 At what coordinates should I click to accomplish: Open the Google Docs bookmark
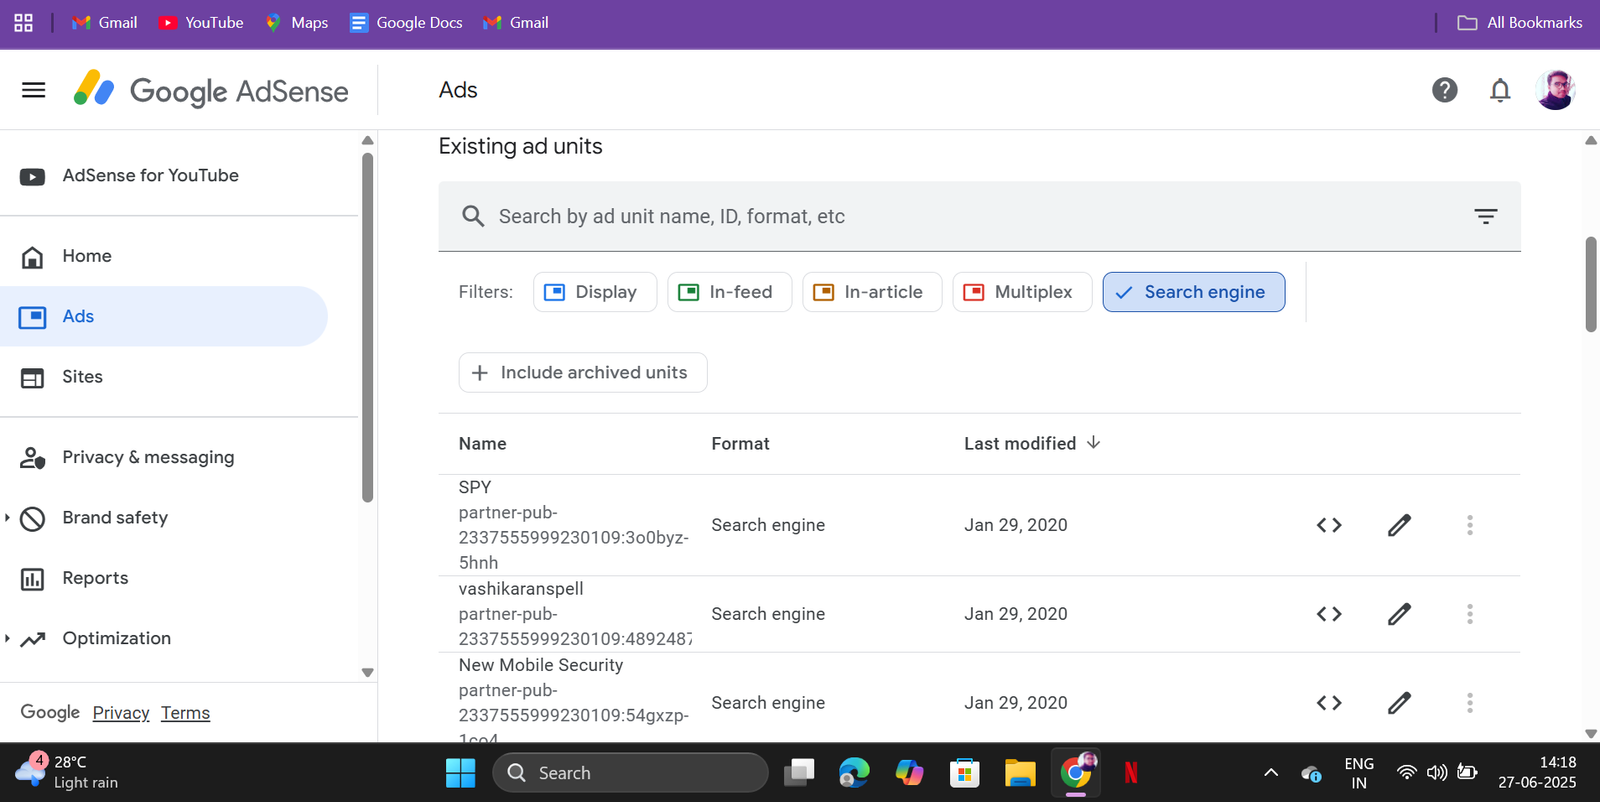(406, 22)
